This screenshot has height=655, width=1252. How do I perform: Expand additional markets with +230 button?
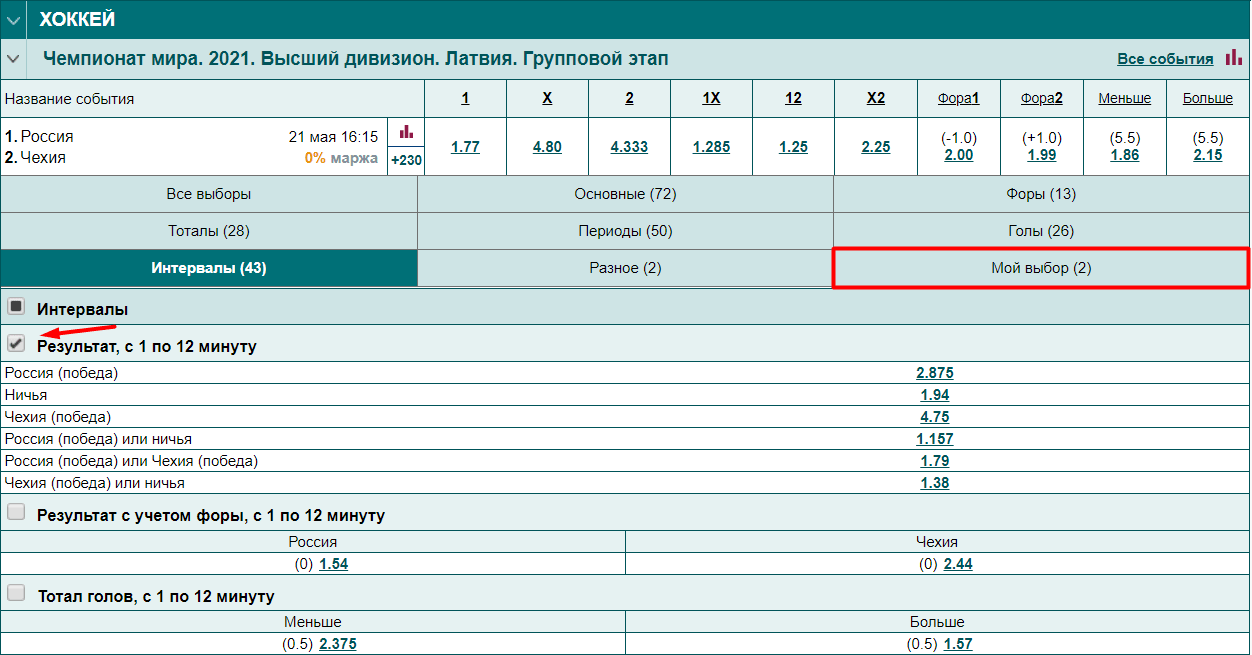point(406,159)
